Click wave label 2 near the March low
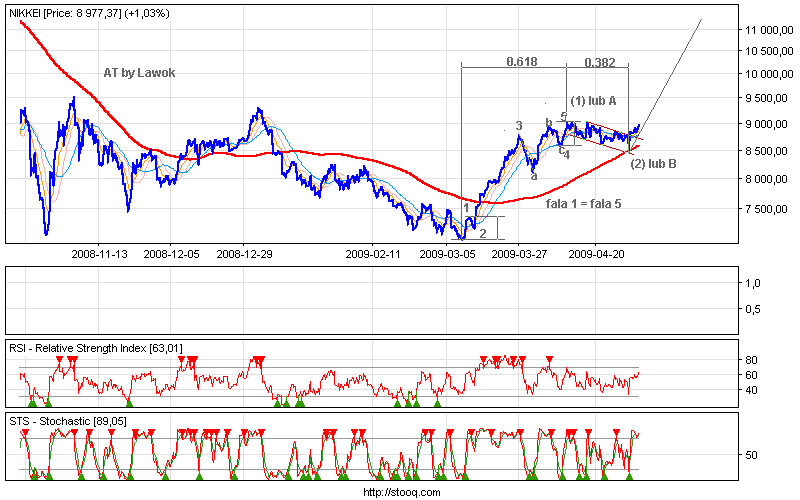Image resolution: width=800 pixels, height=500 pixels. (483, 234)
